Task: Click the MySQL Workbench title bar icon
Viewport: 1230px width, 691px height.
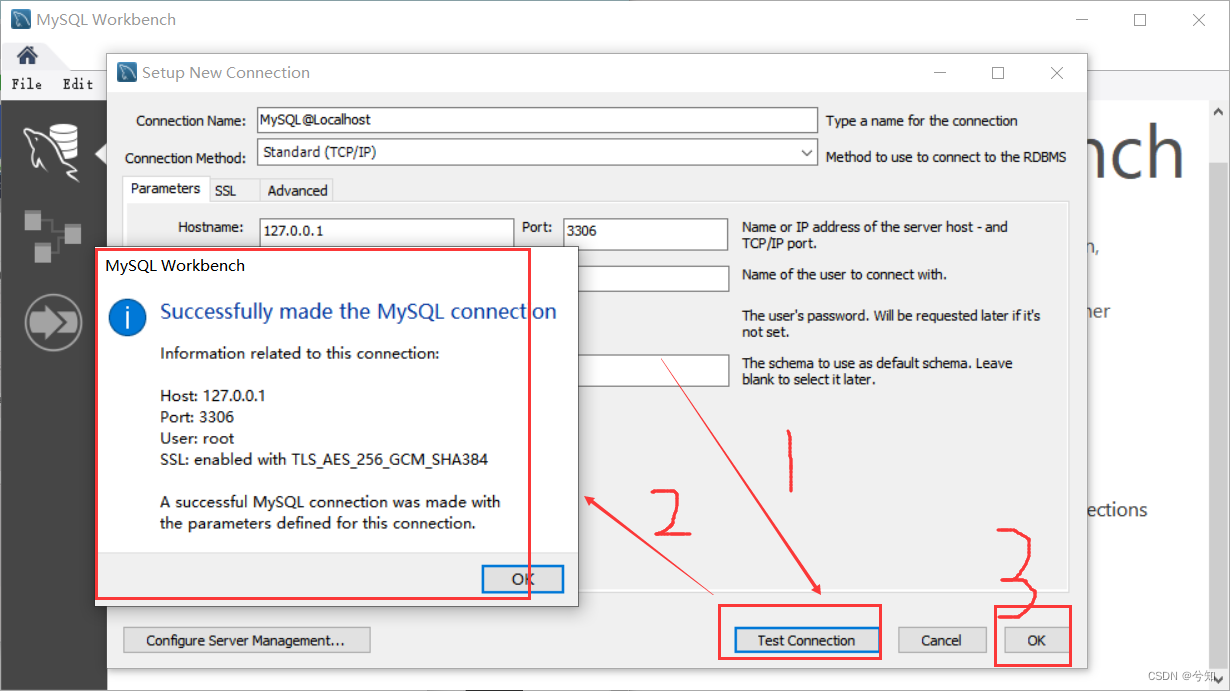Action: [x=20, y=19]
